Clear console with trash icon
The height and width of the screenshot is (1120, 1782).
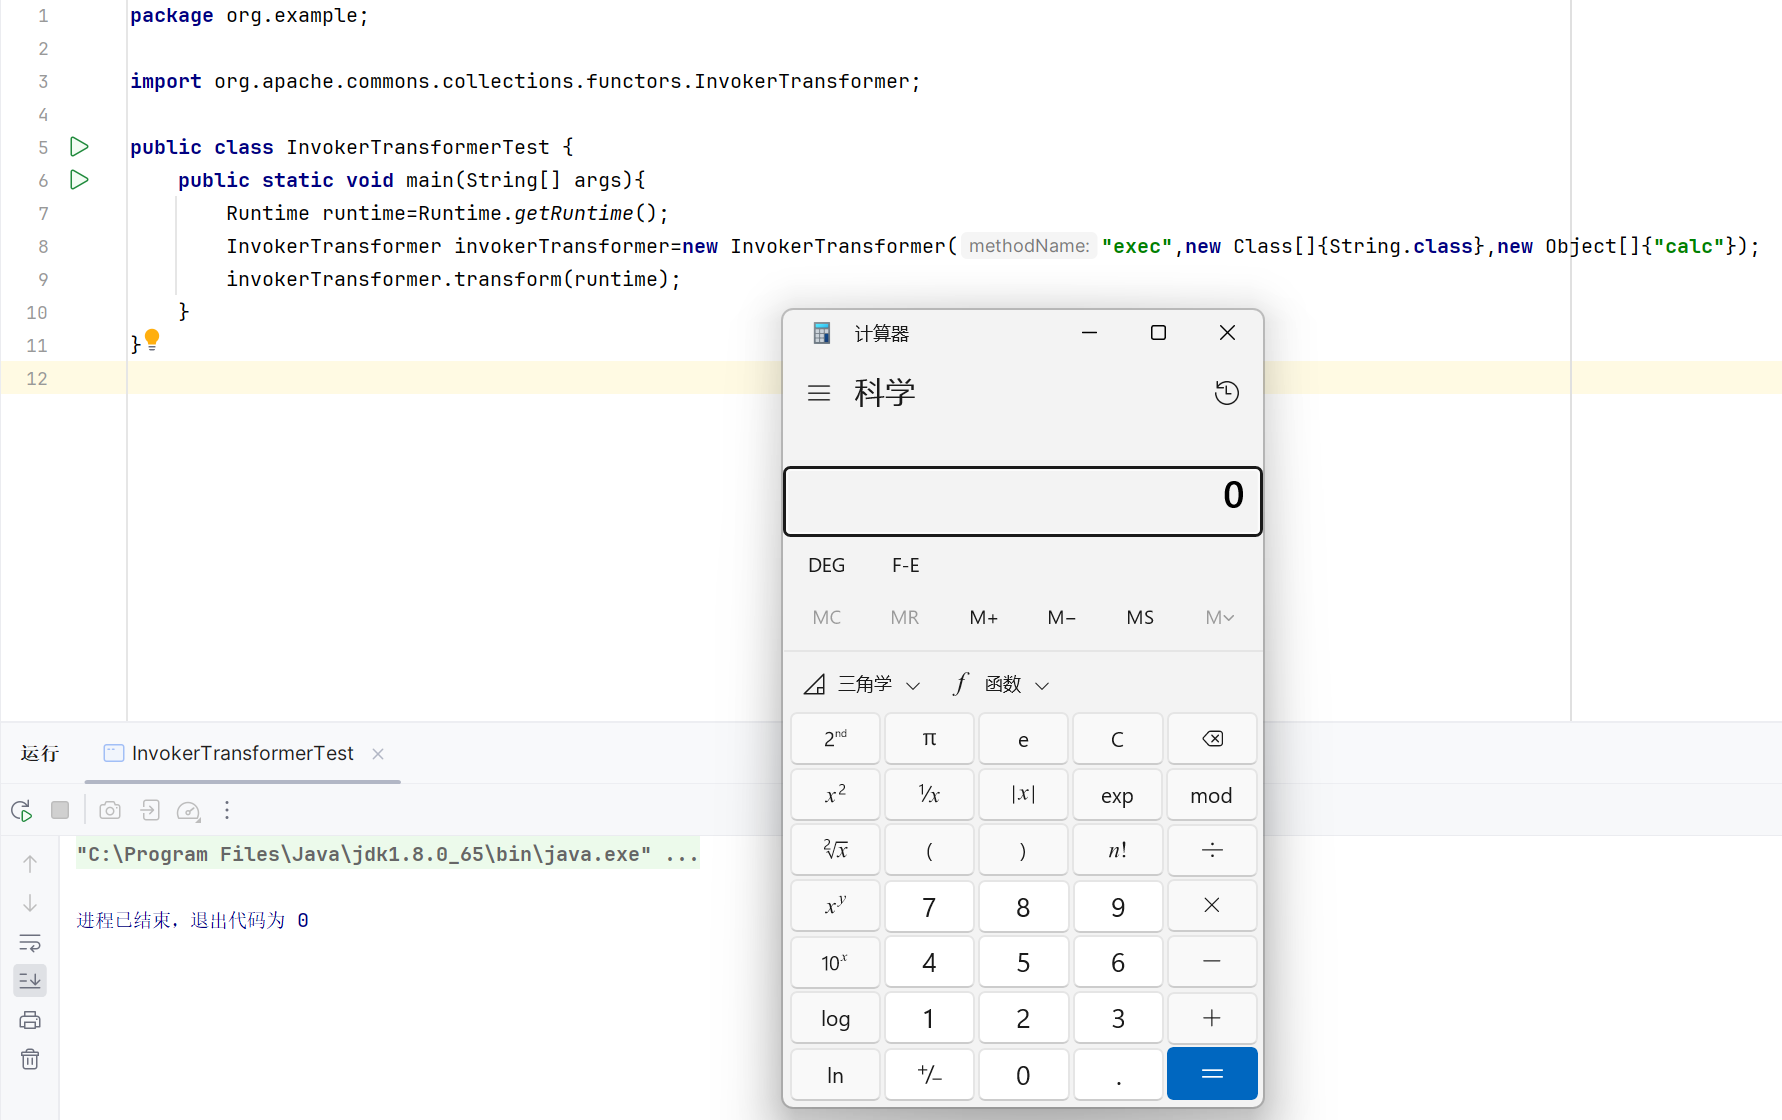point(30,1059)
